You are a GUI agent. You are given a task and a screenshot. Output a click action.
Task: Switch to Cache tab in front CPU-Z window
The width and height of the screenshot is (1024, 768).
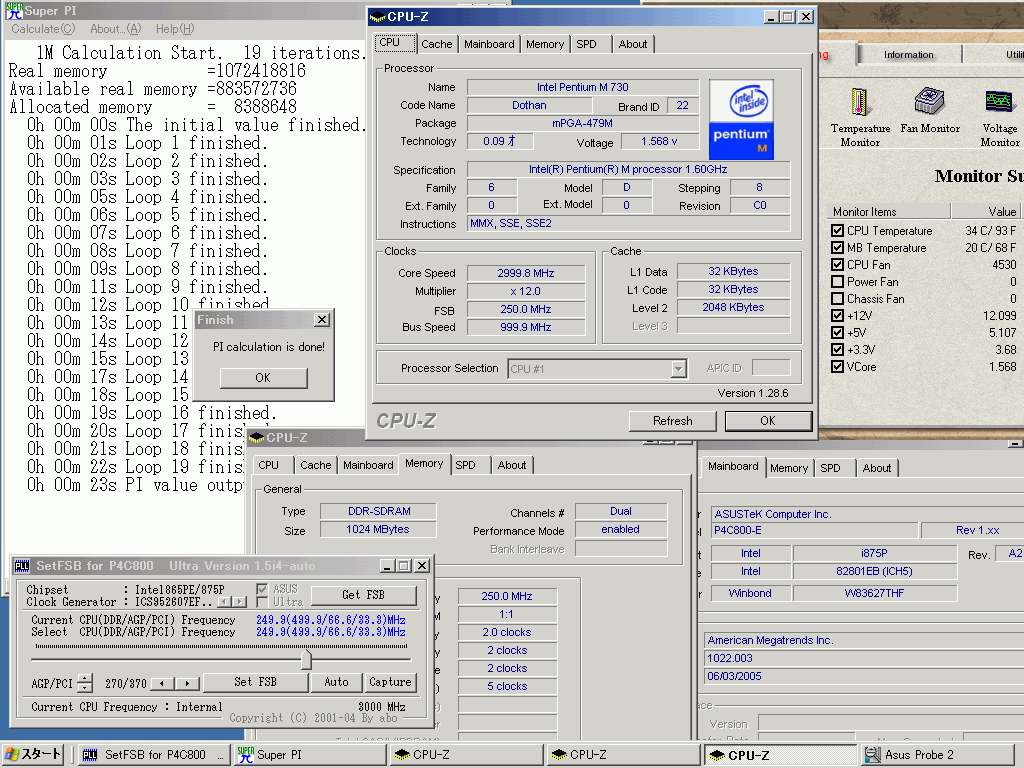pos(436,44)
